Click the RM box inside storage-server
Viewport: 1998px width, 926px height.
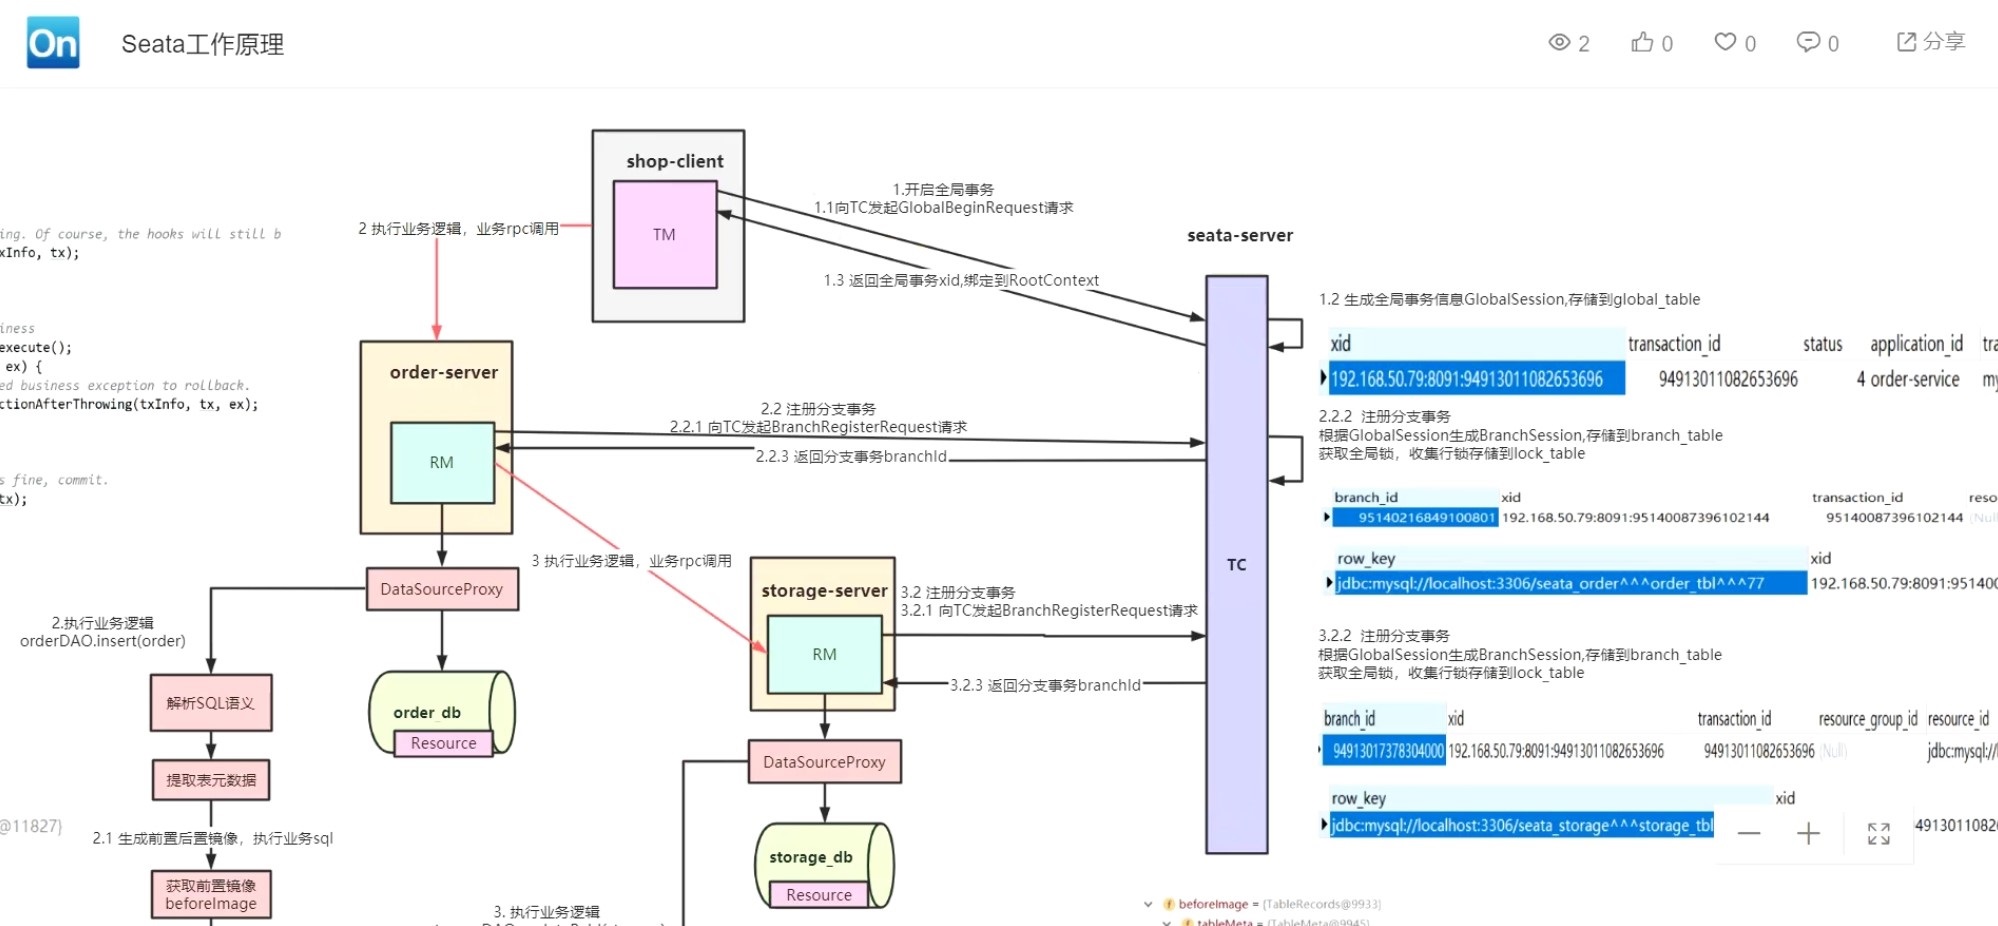pos(825,655)
